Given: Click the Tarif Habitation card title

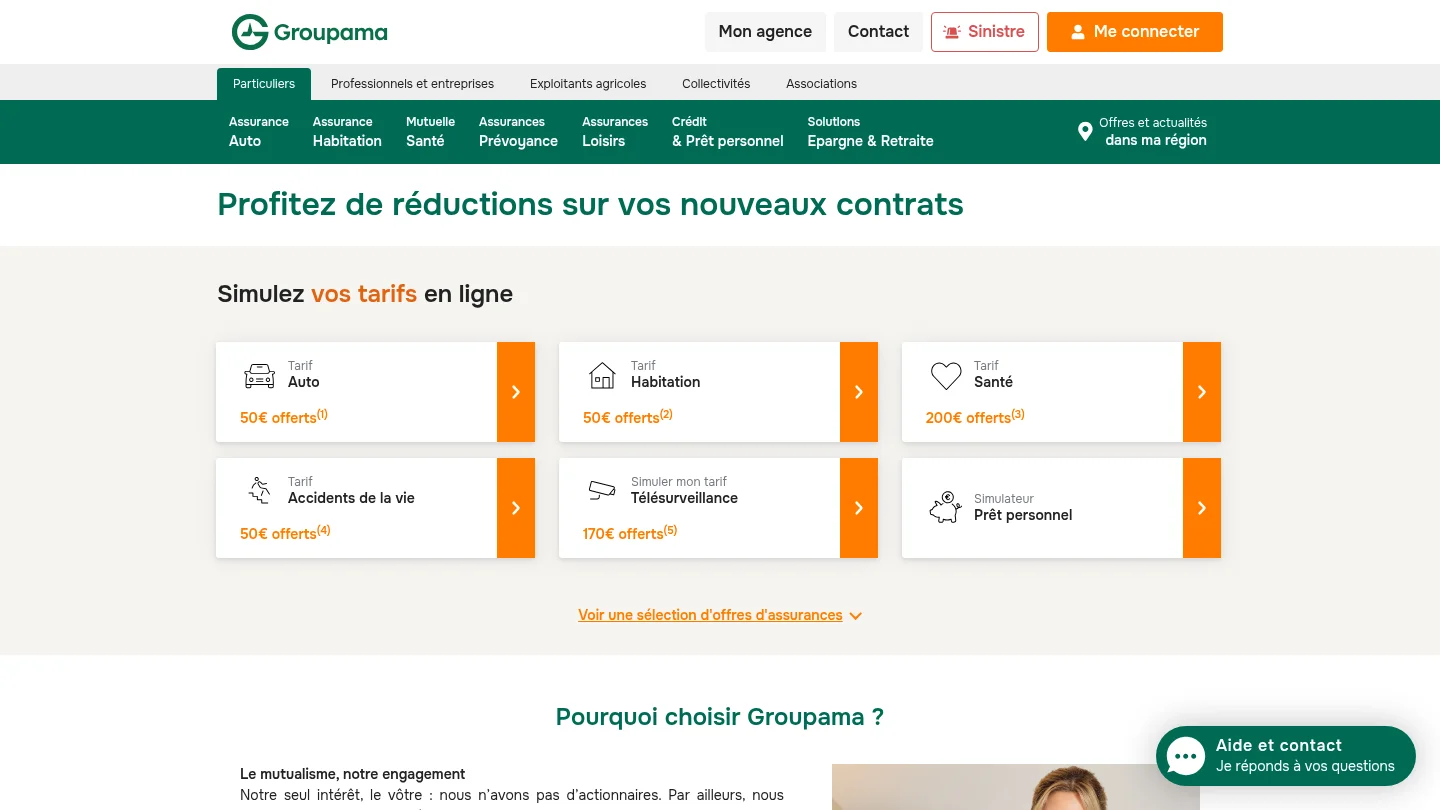Looking at the screenshot, I should (665, 374).
